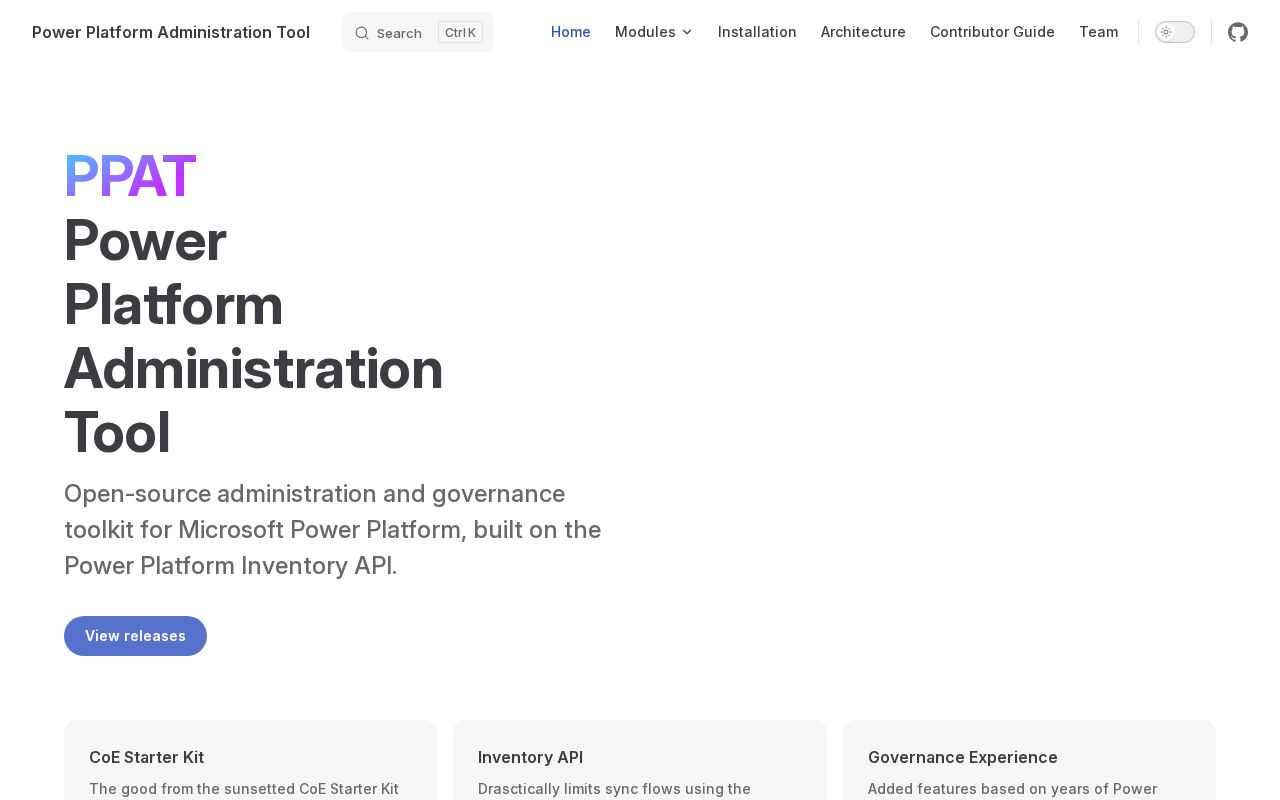Toggle the dark mode appearance switch
This screenshot has height=800, width=1280.
[1175, 32]
